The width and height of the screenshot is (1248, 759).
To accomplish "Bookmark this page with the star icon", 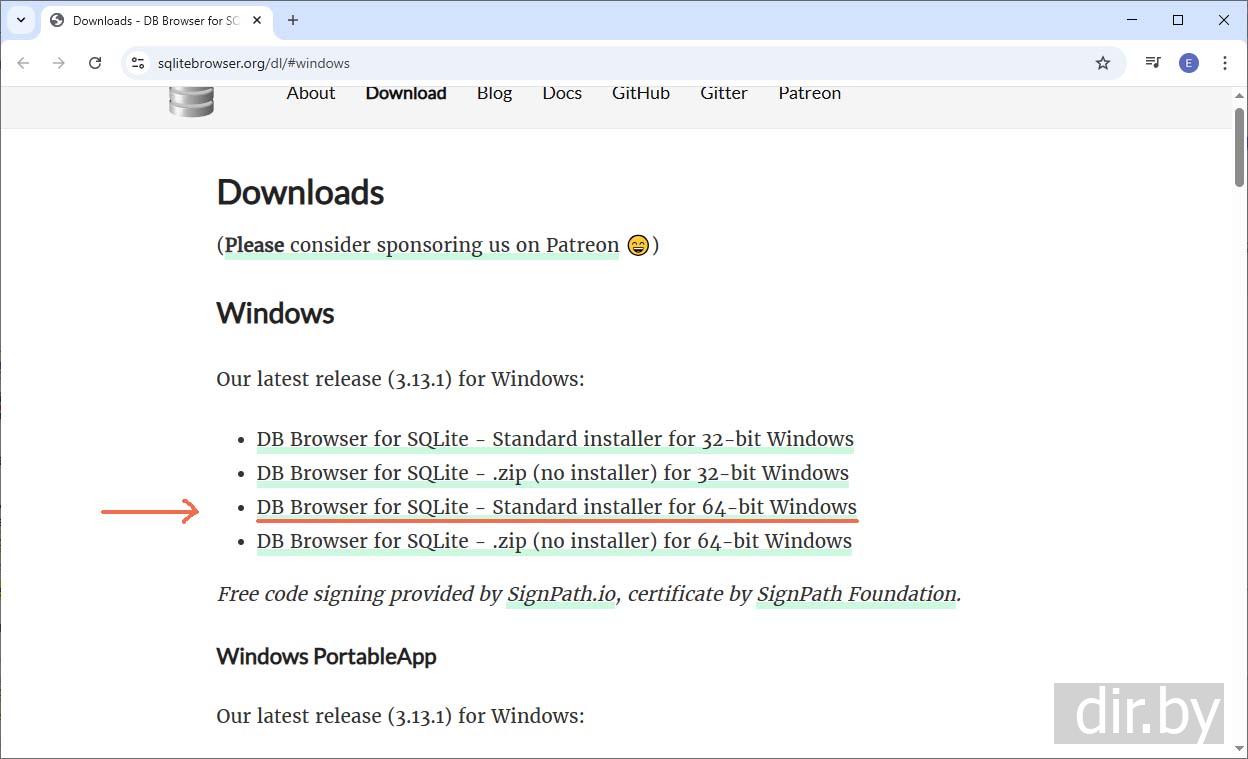I will [x=1103, y=63].
